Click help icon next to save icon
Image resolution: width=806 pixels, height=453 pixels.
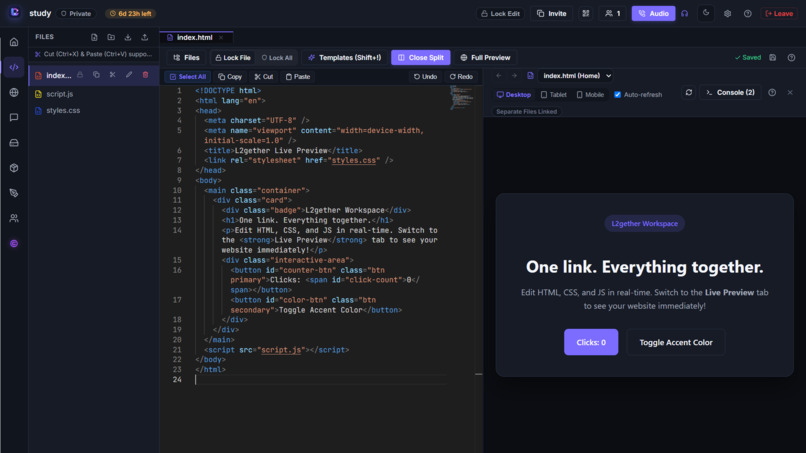click(x=791, y=58)
